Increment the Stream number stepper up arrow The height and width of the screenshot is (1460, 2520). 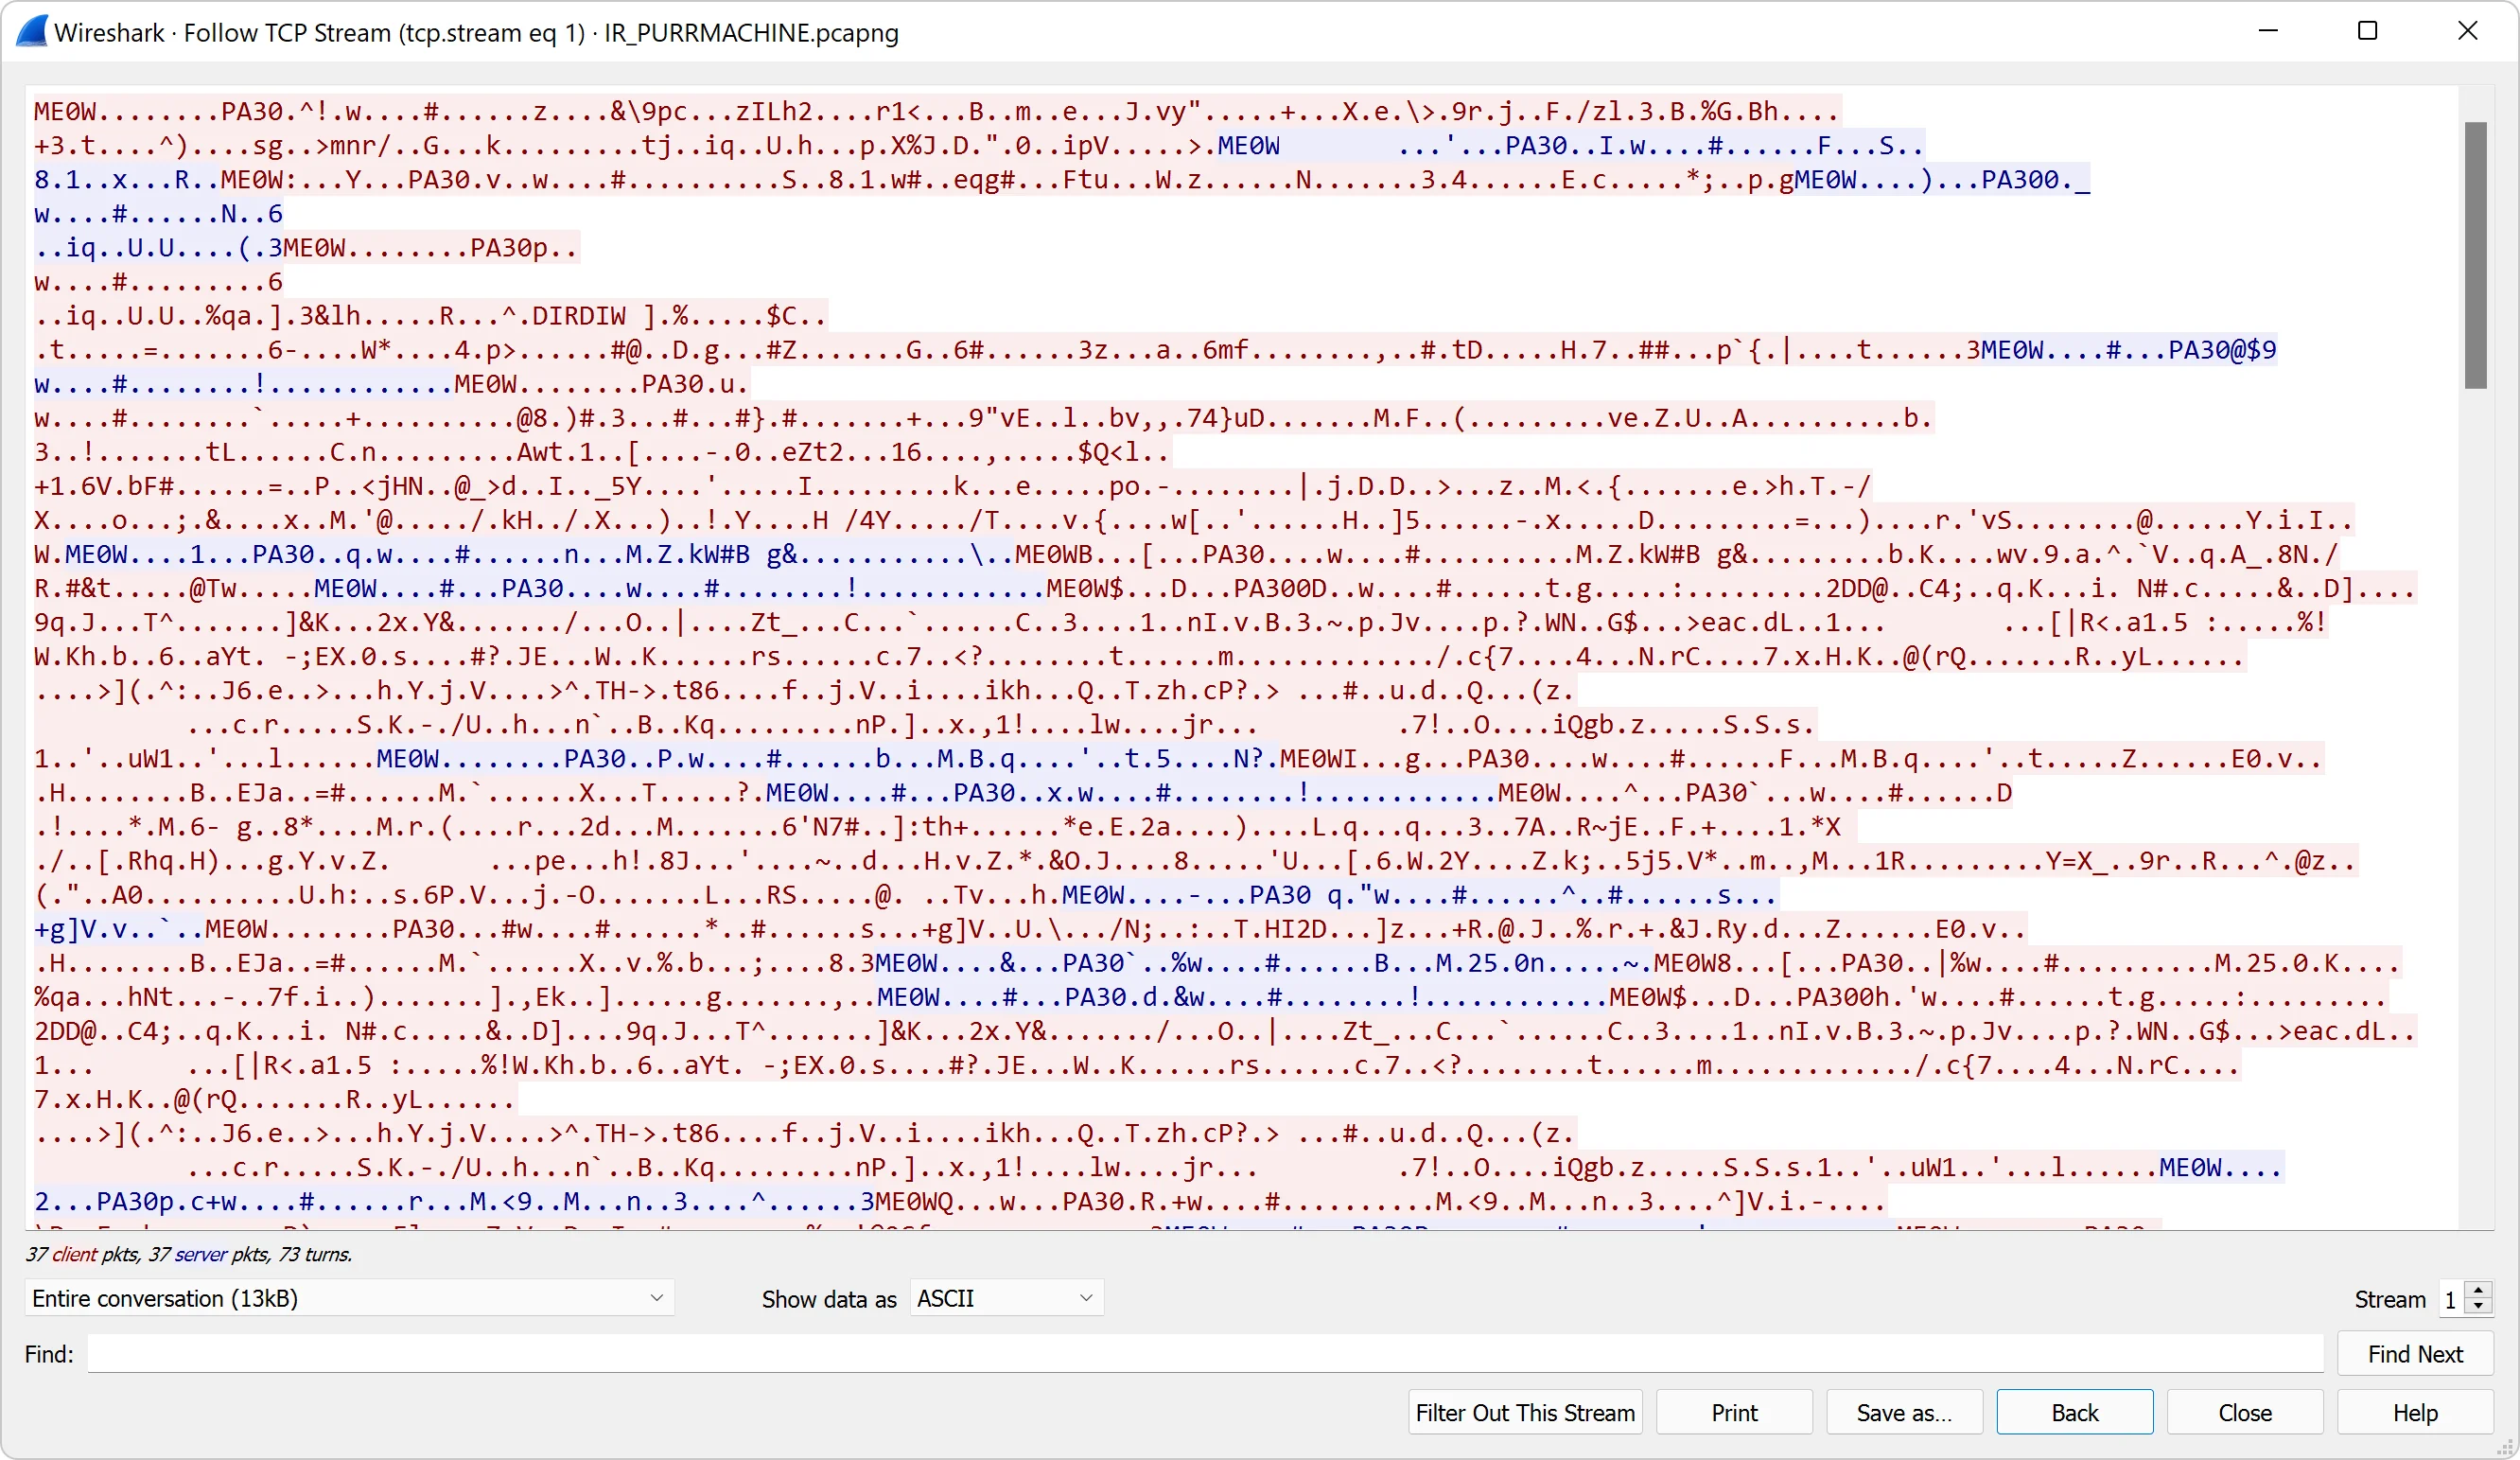[x=2478, y=1290]
